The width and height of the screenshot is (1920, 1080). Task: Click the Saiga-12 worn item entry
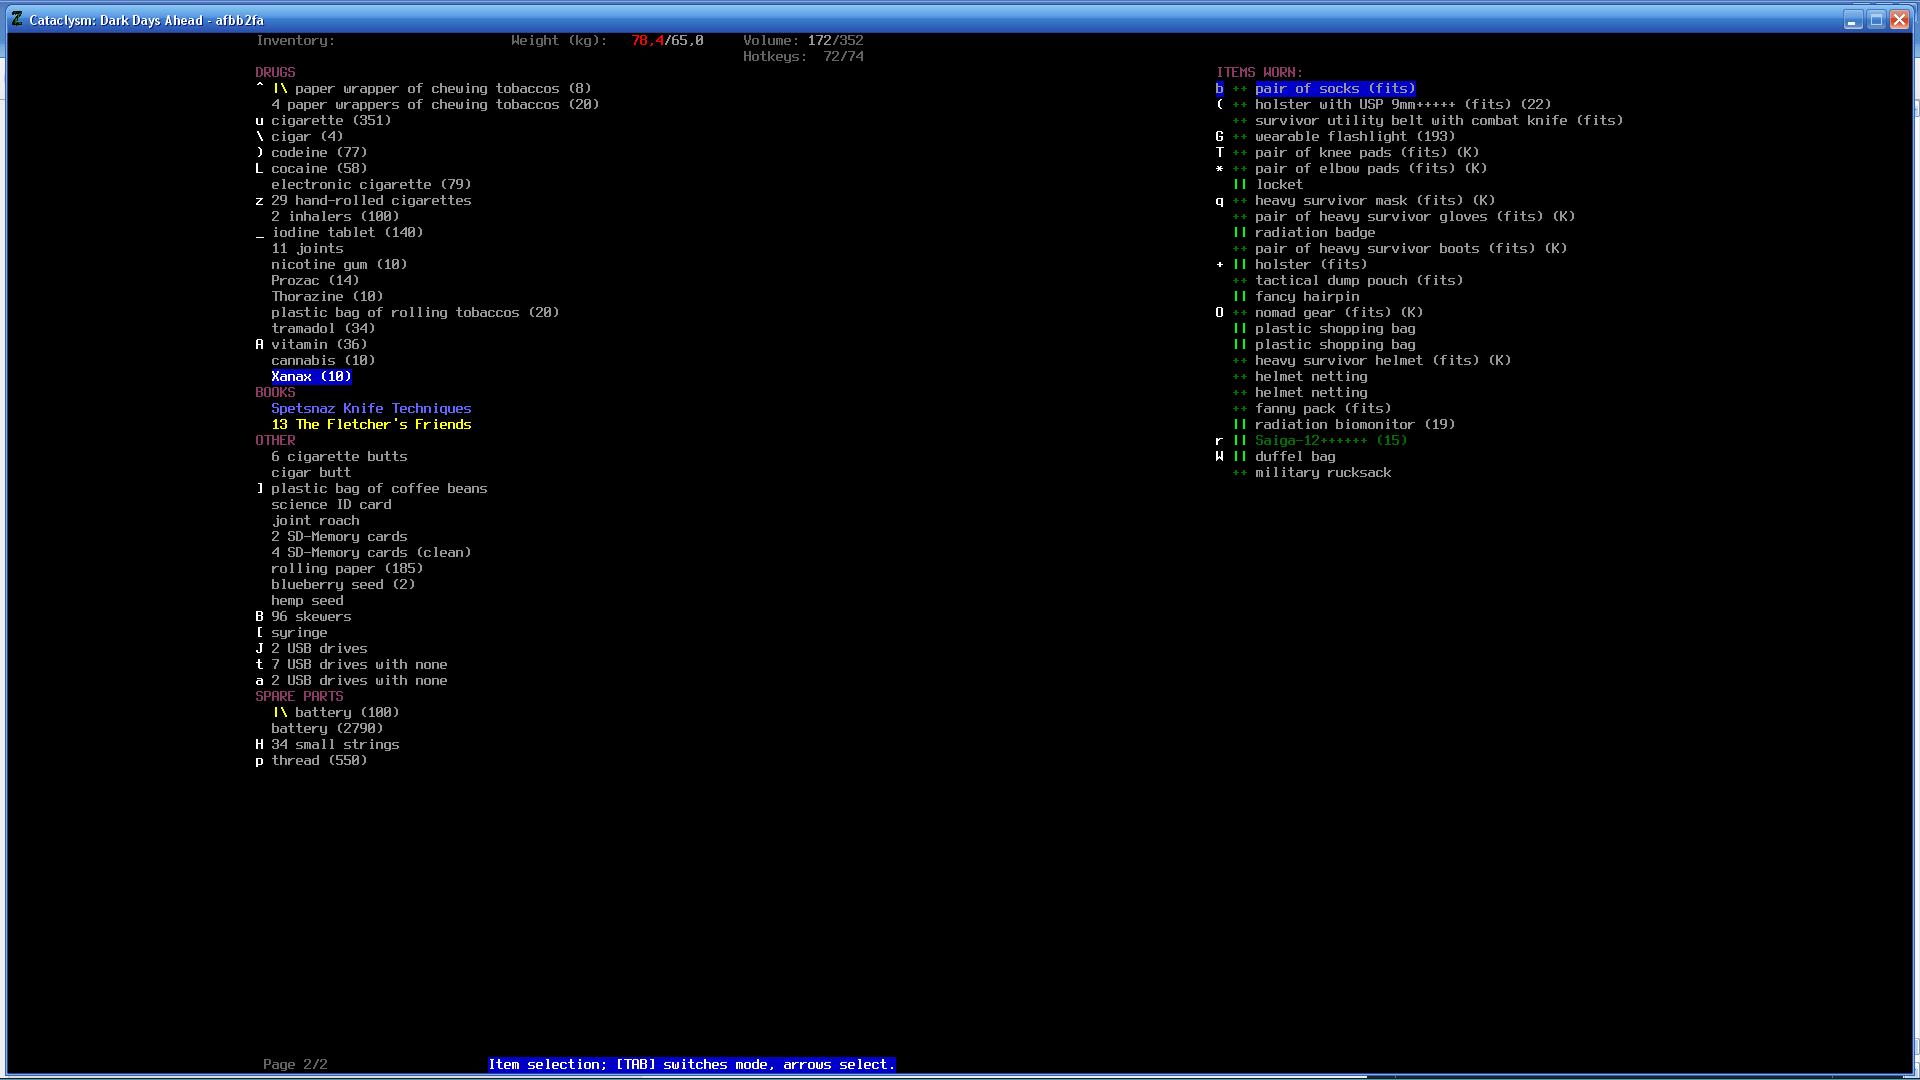tap(1330, 441)
